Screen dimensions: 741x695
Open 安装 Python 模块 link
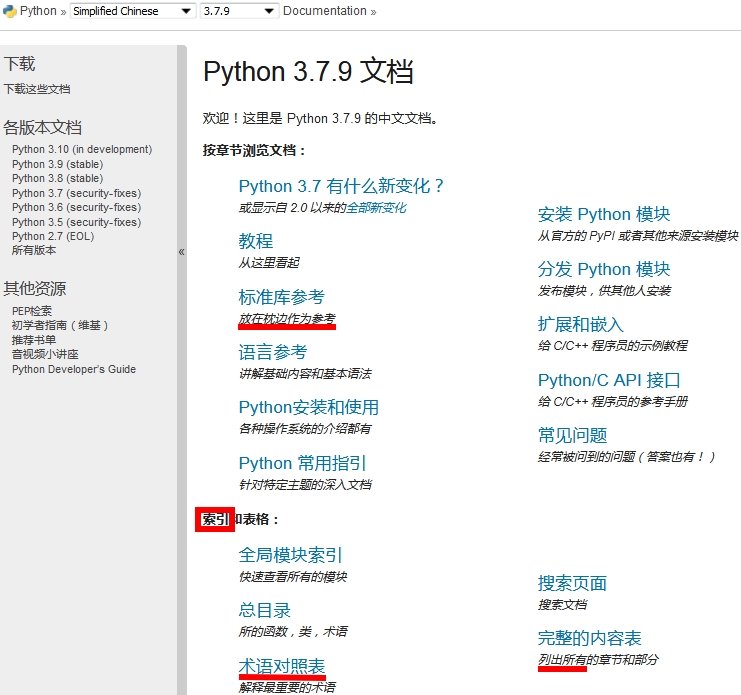604,215
